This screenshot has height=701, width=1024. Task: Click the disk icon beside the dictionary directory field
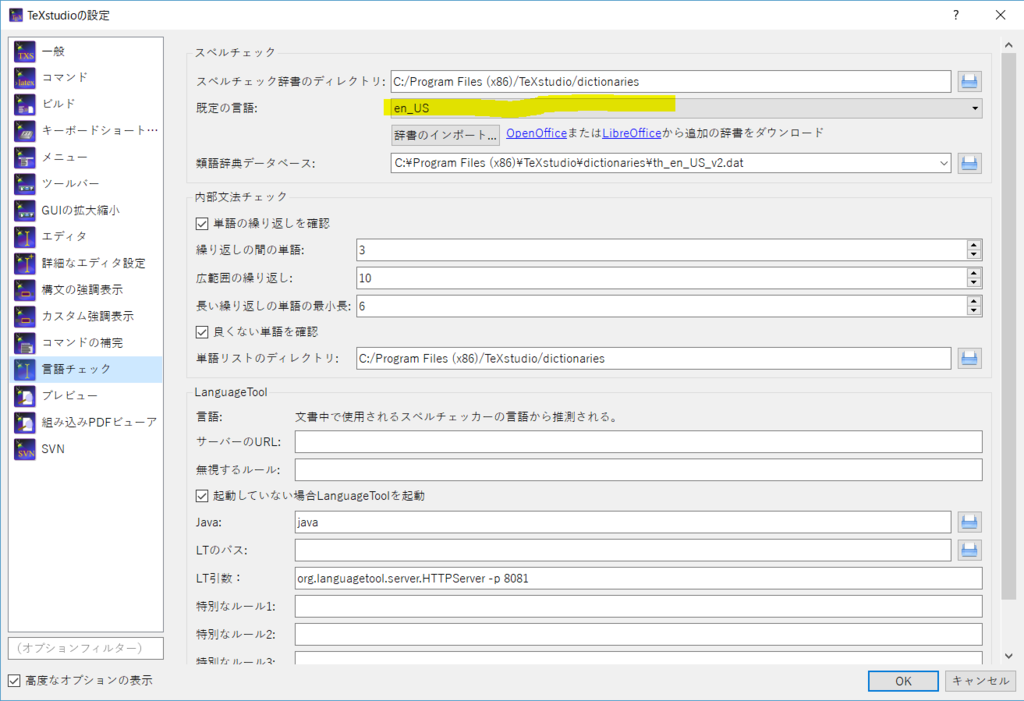click(968, 81)
